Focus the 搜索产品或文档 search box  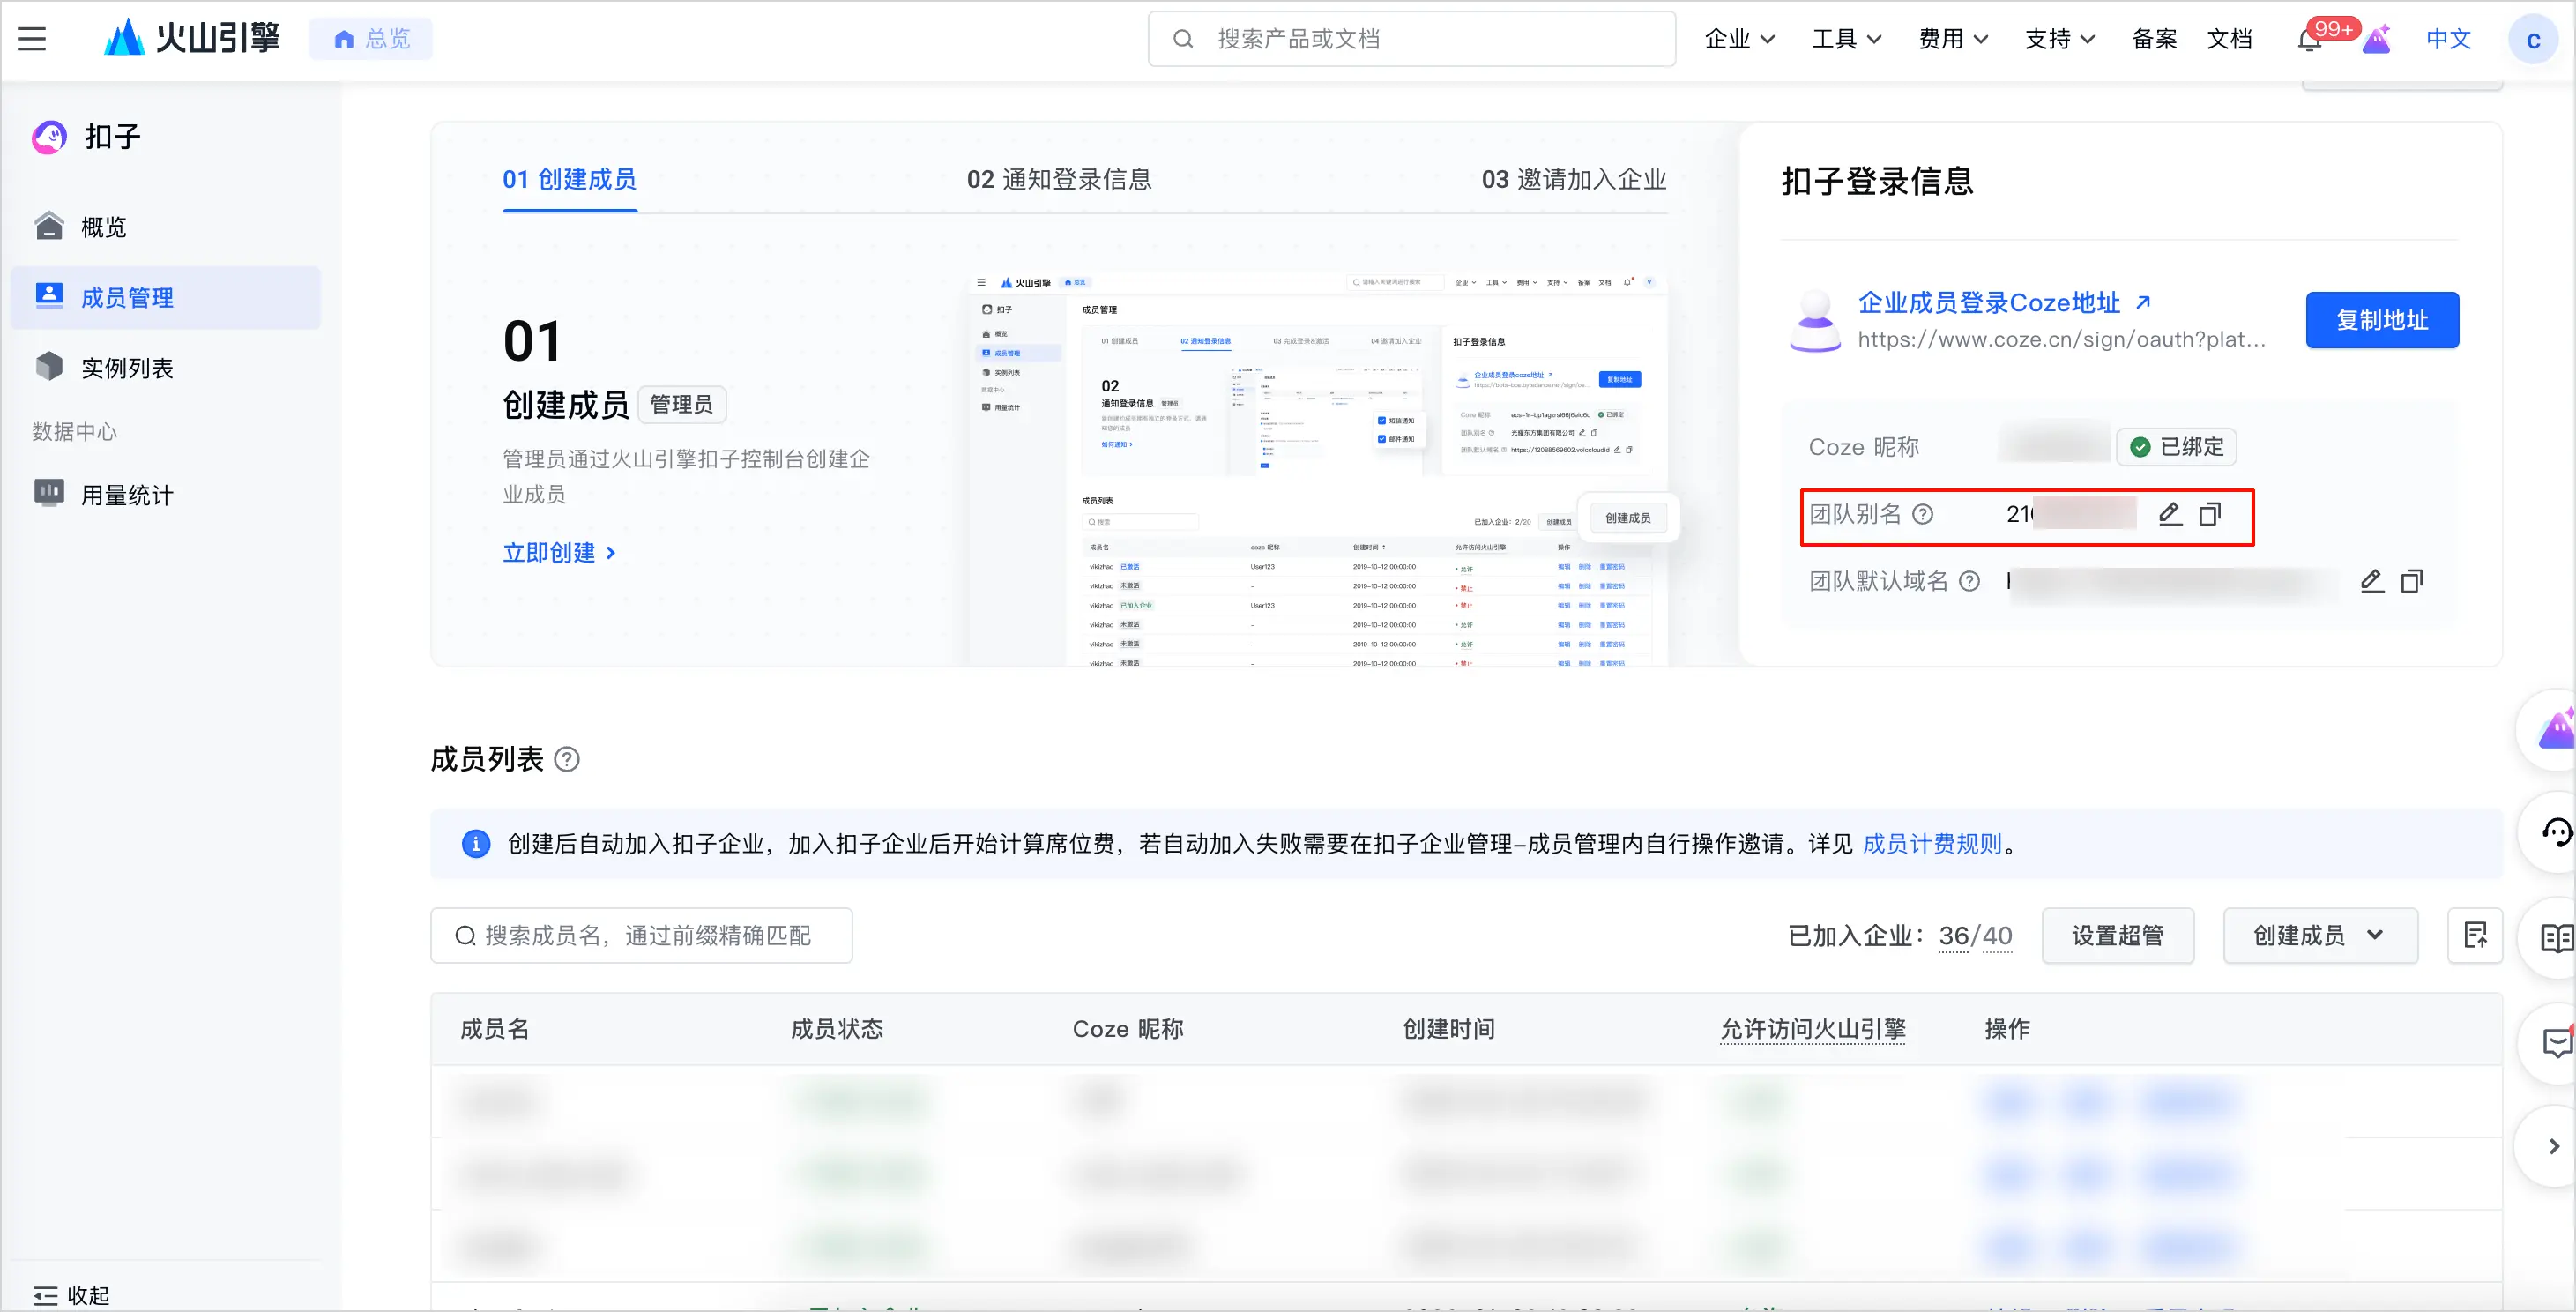coord(1412,39)
